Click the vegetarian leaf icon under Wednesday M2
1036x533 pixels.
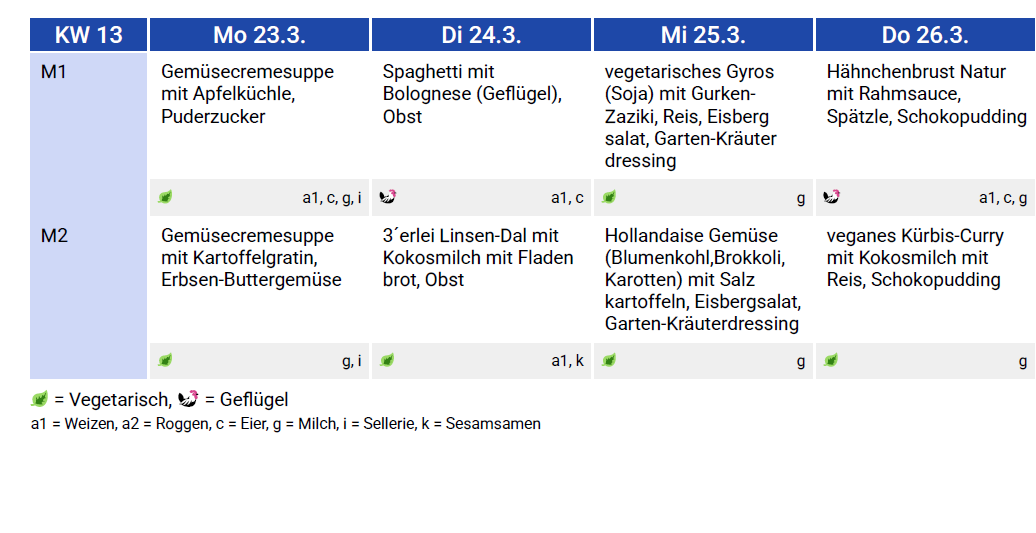pyautogui.click(x=609, y=360)
